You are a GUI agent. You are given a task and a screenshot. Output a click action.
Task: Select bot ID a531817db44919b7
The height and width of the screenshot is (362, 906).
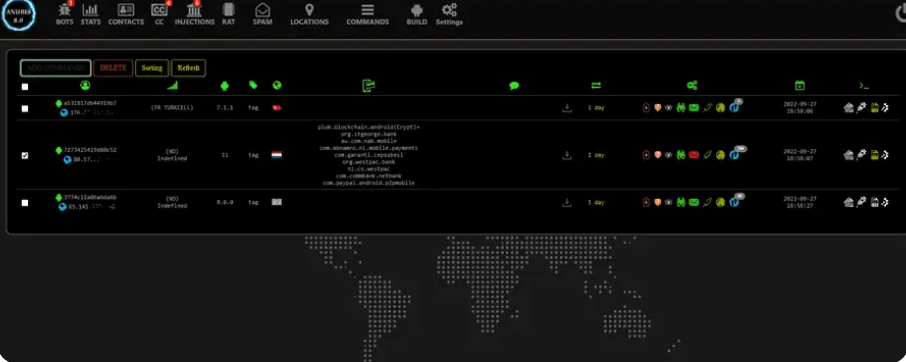(x=90, y=103)
